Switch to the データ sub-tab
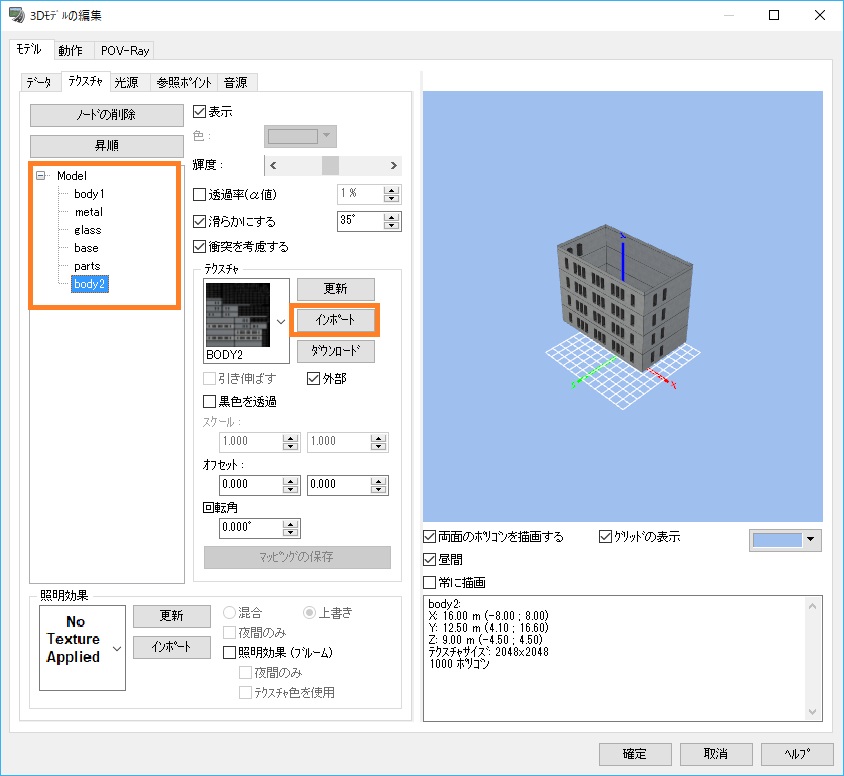The width and height of the screenshot is (844, 776). coord(39,82)
